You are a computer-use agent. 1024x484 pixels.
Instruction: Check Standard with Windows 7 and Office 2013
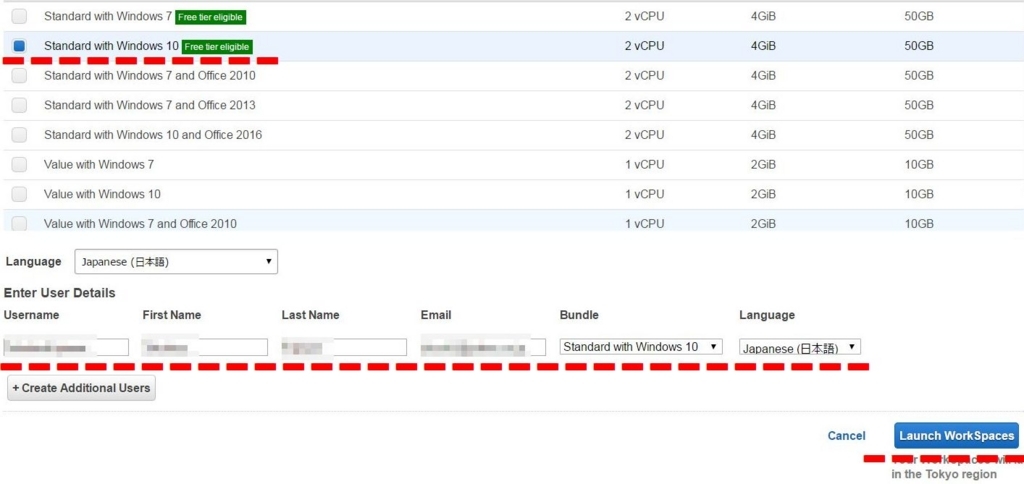tap(20, 105)
